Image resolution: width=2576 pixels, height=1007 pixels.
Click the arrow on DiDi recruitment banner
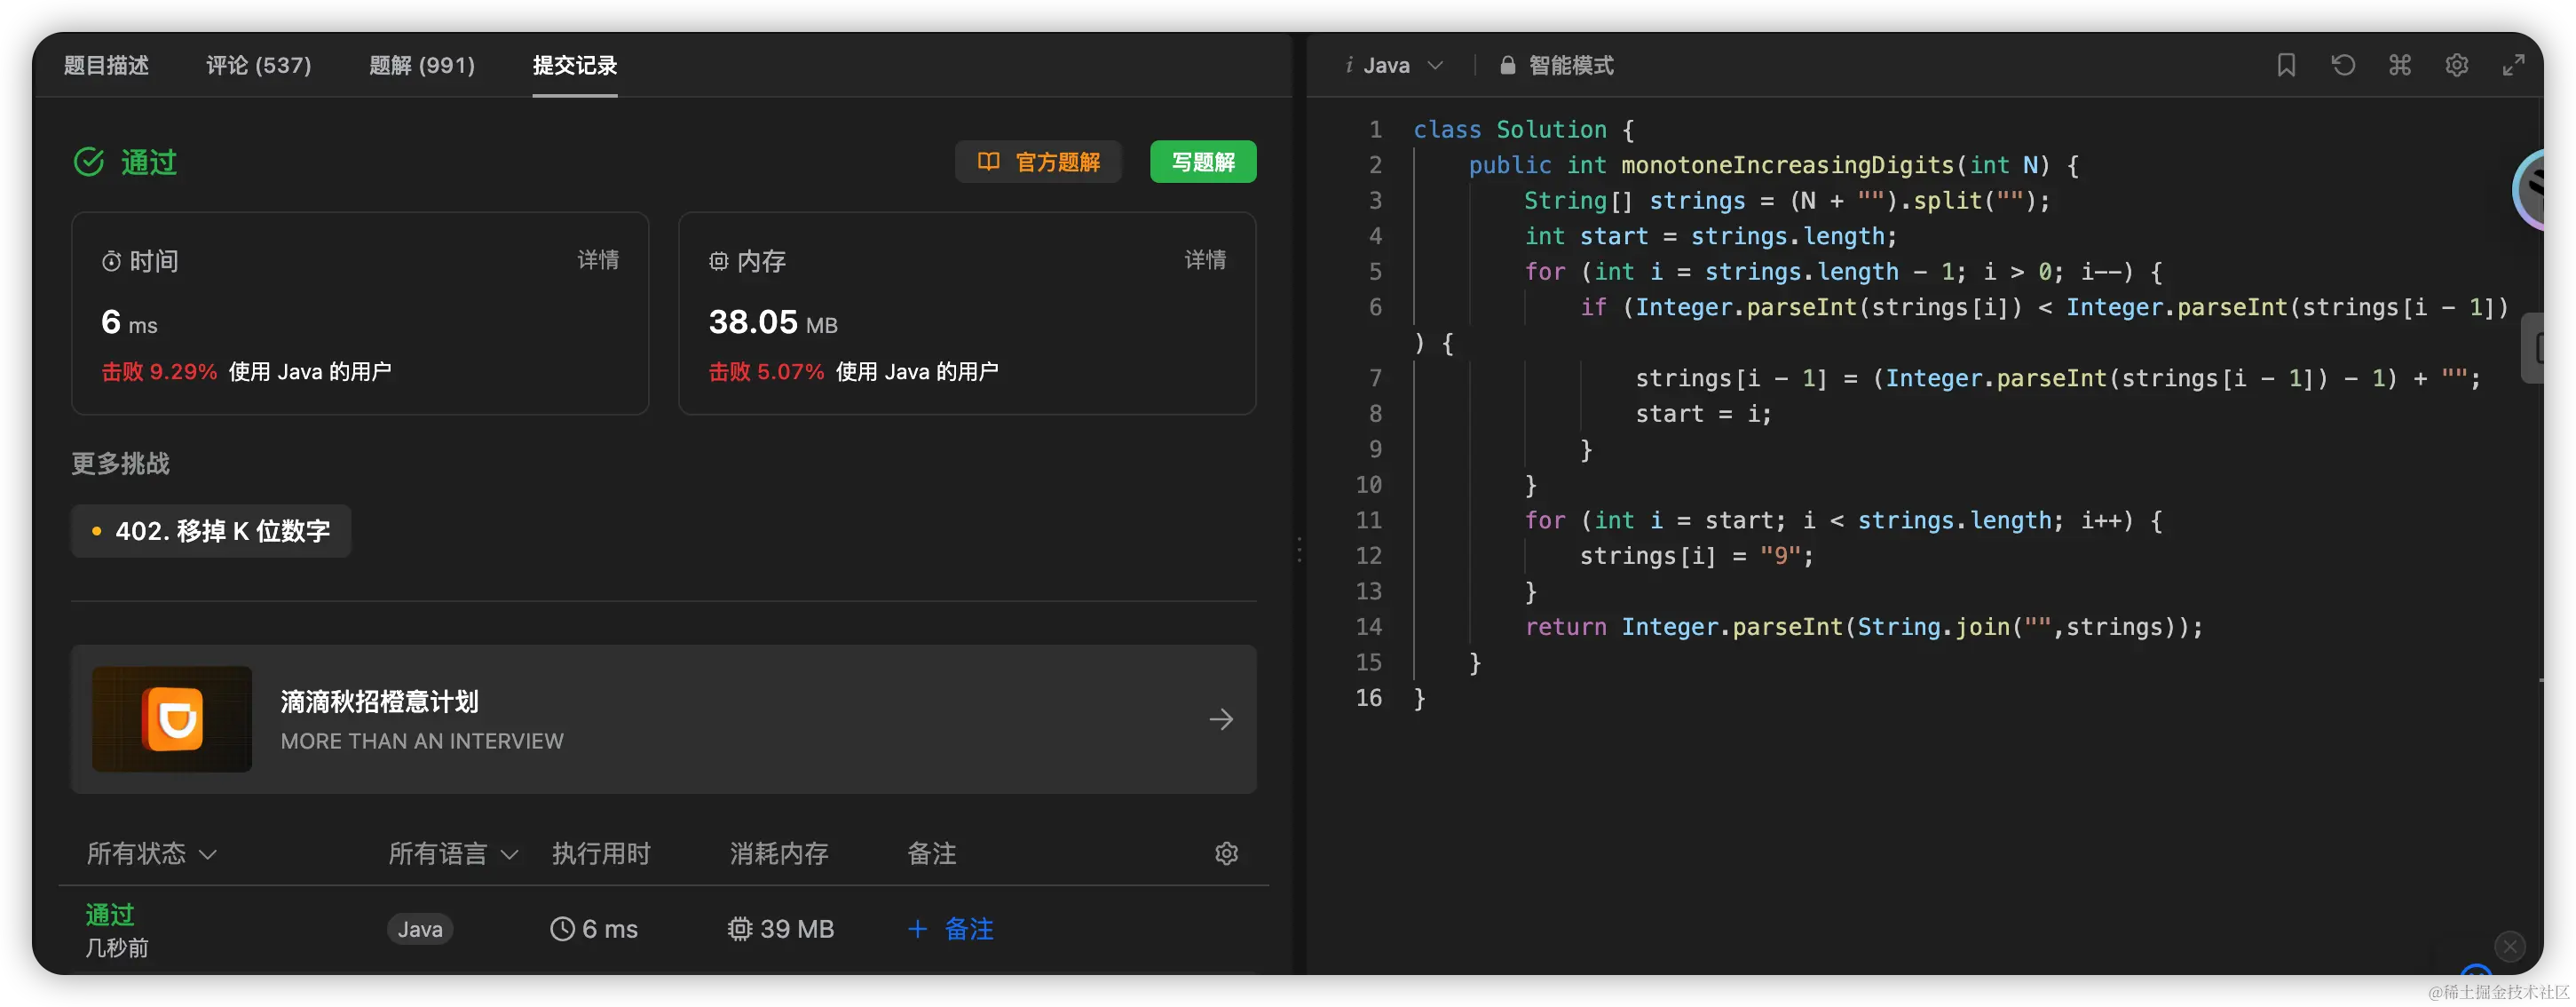(1220, 719)
